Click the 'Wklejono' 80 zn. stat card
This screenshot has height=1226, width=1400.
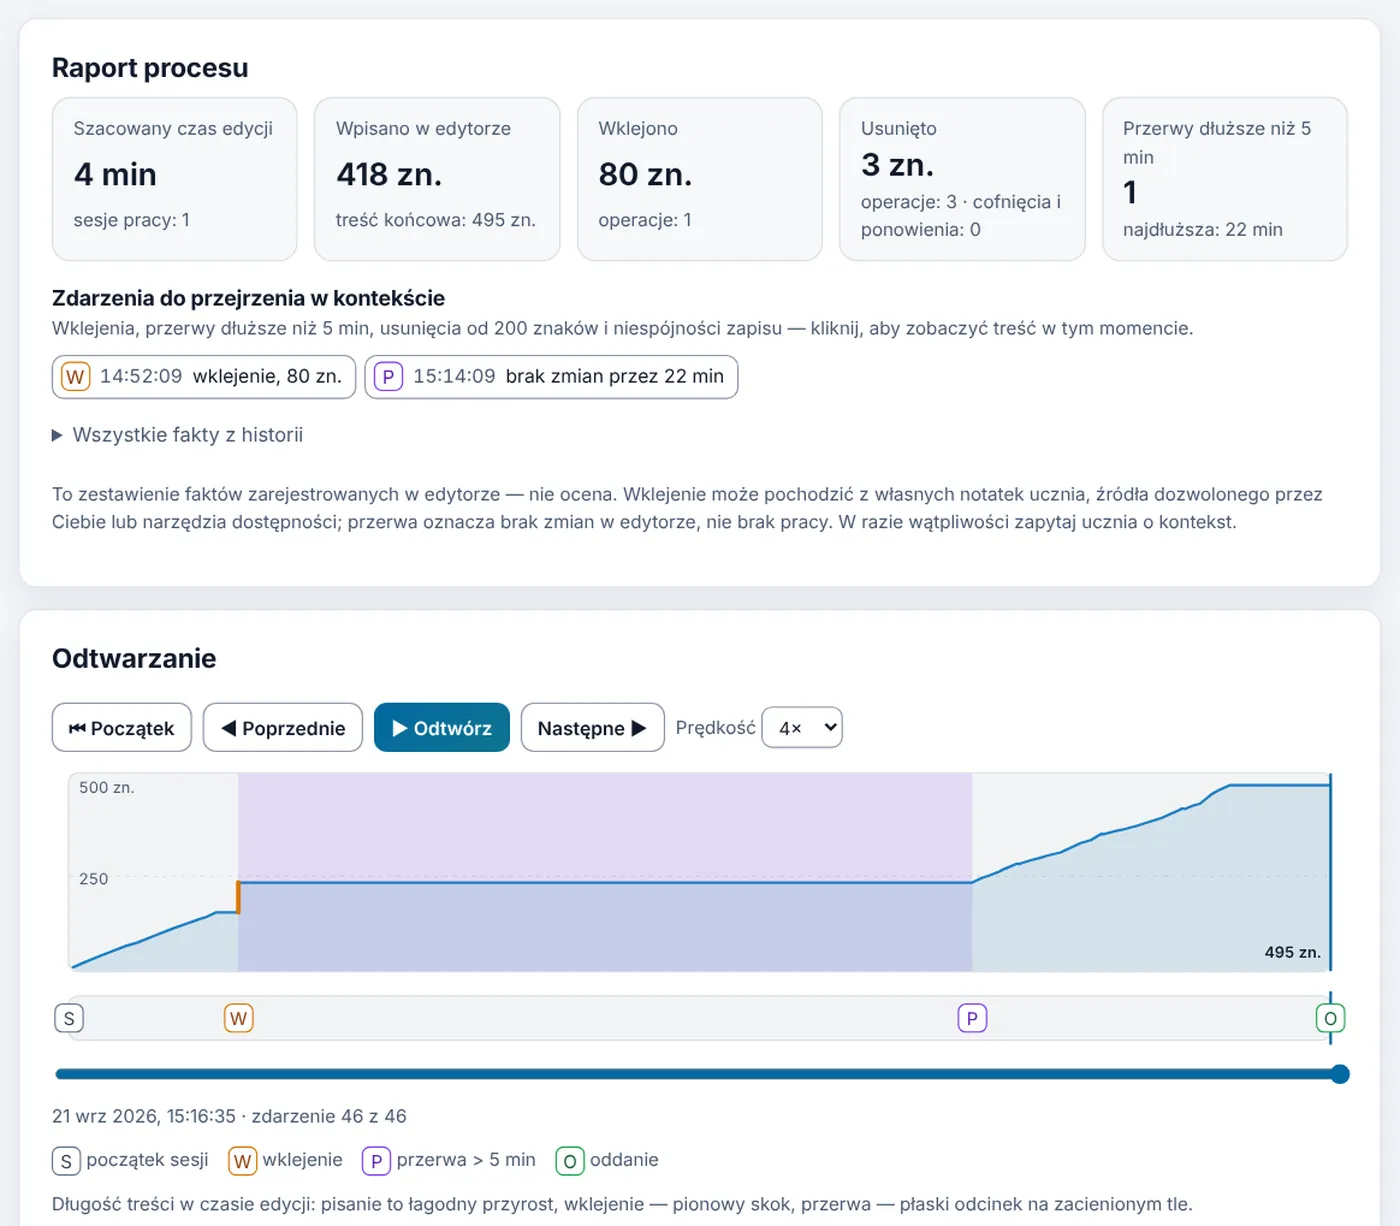click(700, 179)
